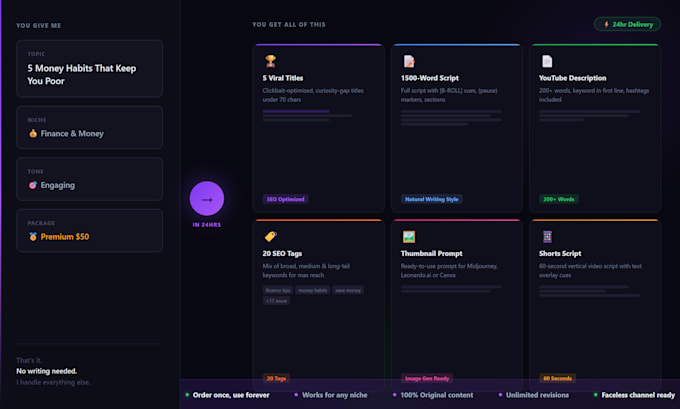680x409 pixels.
Task: Click the 'YouTube Description' heading
Action: 572,78
